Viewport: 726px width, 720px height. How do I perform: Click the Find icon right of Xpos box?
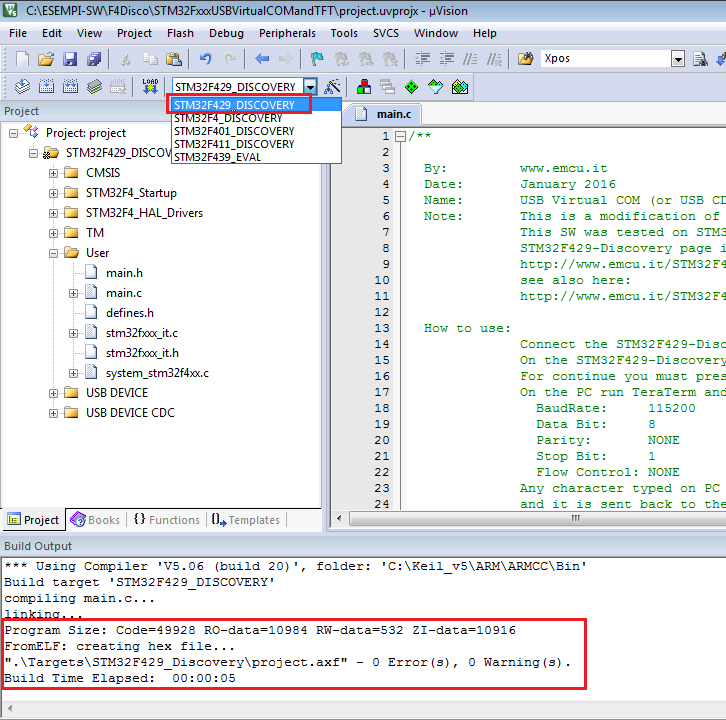[x=700, y=59]
